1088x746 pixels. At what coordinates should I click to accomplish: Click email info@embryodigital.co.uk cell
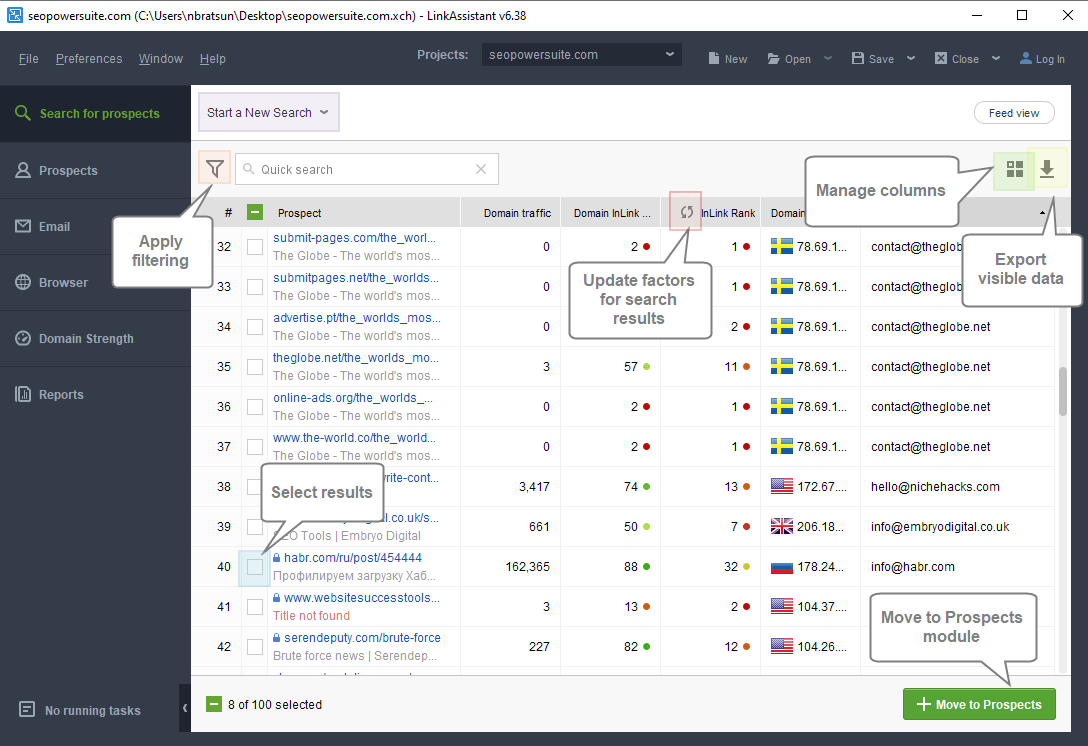click(x=940, y=527)
